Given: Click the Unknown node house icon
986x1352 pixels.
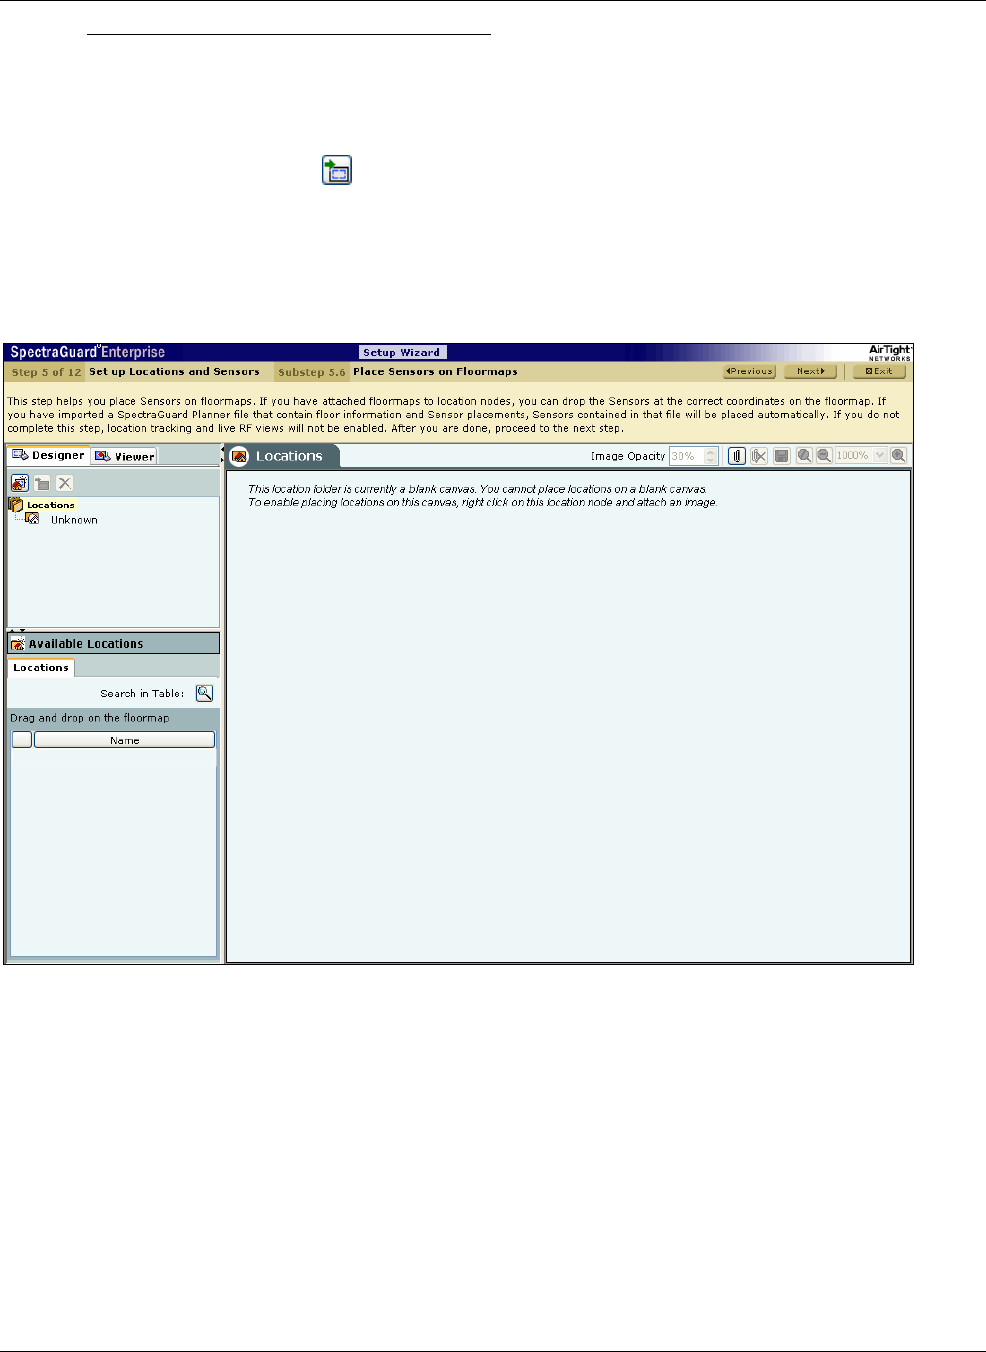Looking at the screenshot, I should (x=32, y=519).
